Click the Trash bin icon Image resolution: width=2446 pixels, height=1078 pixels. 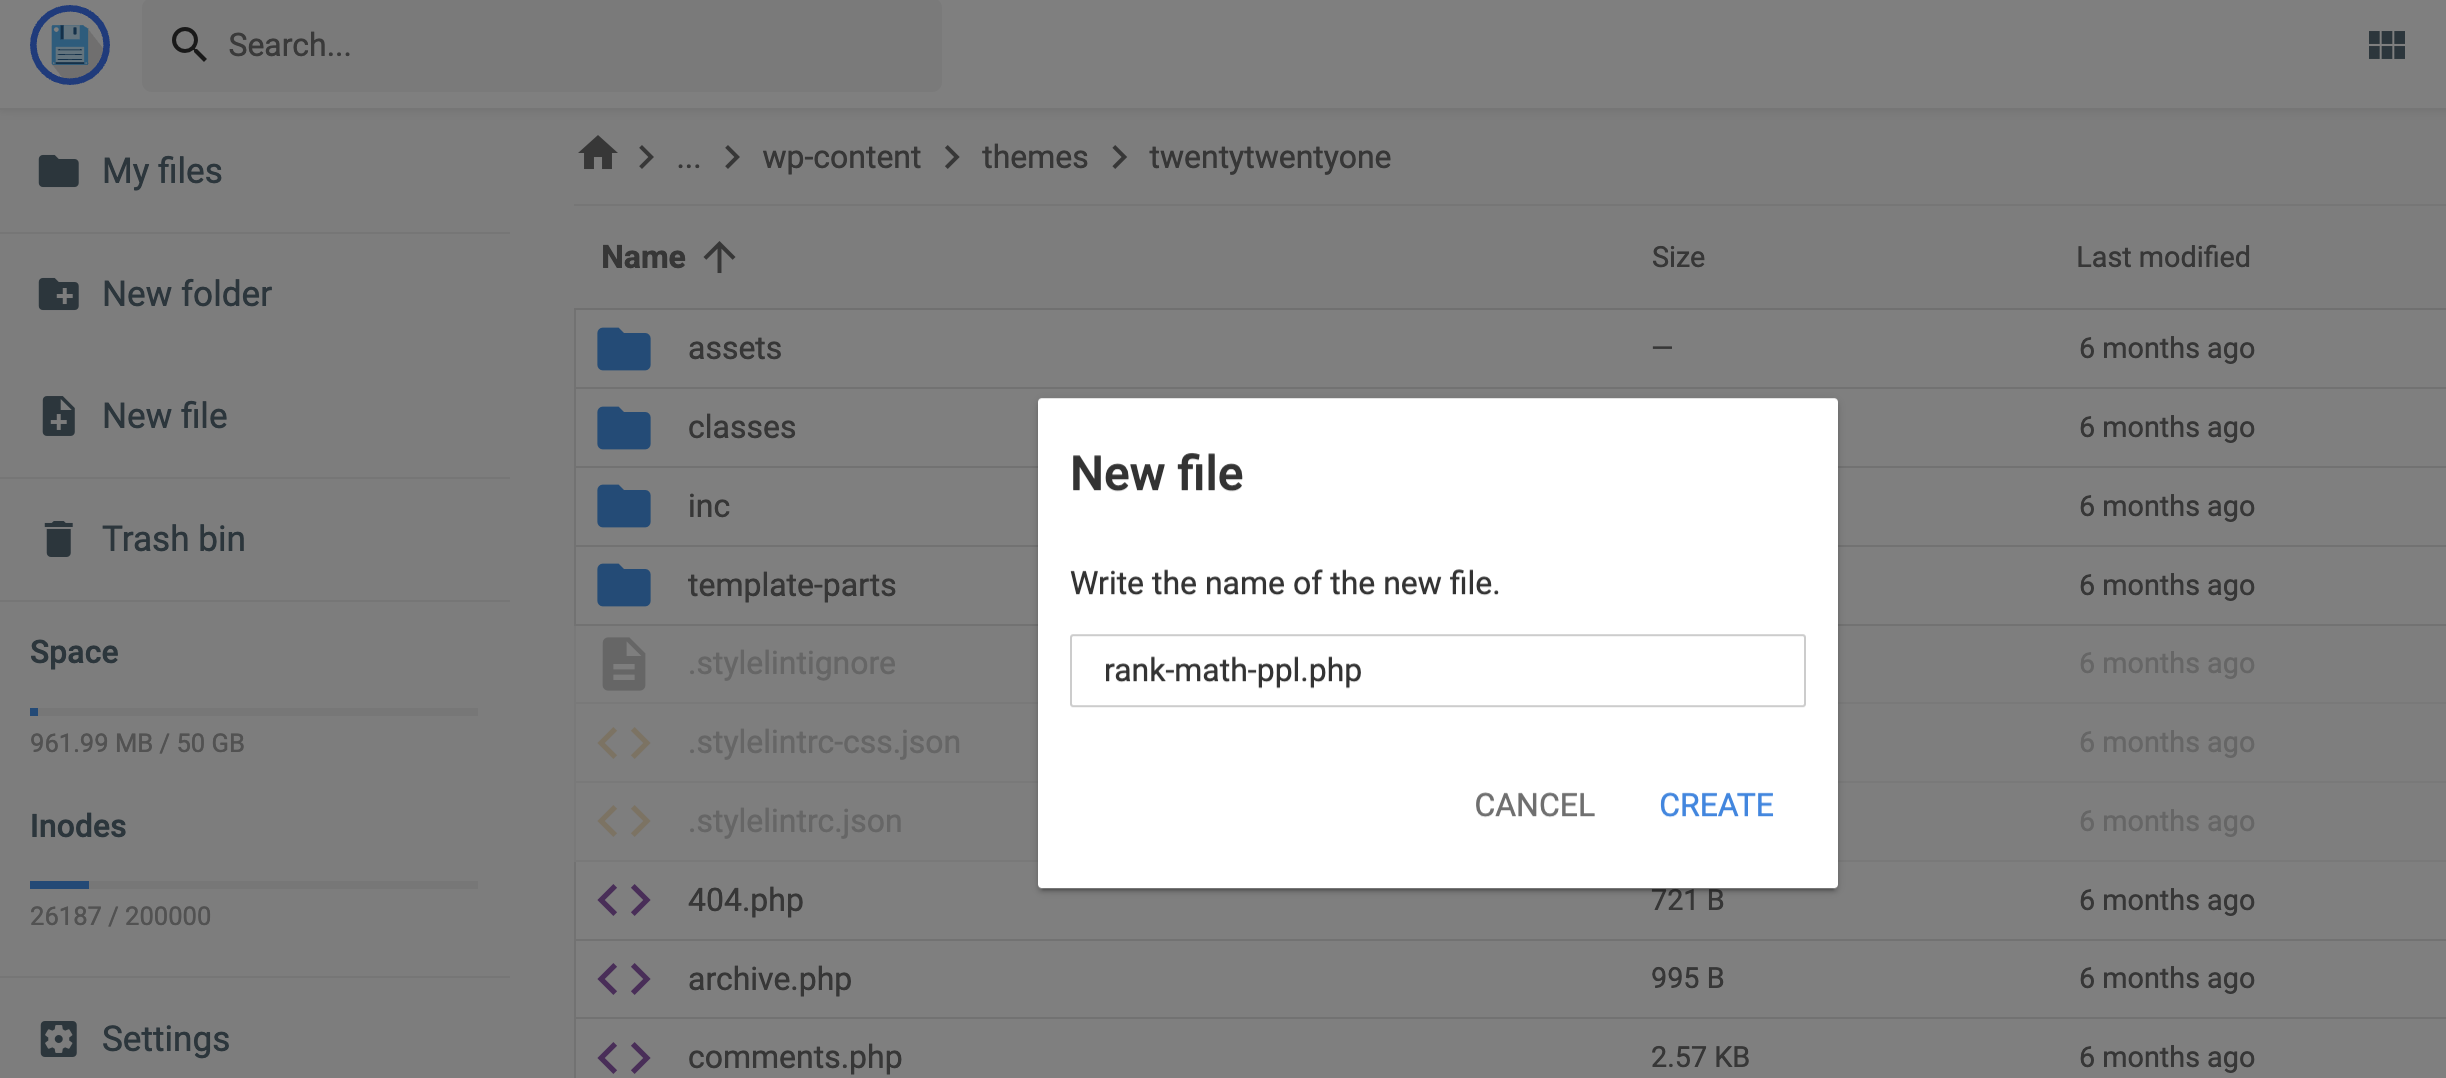point(59,539)
